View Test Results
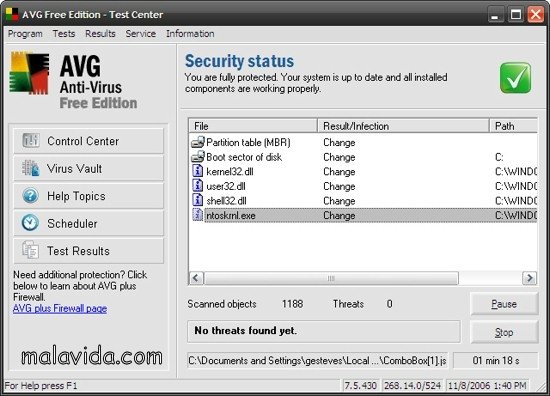The width and height of the screenshot is (550, 396). pos(88,250)
